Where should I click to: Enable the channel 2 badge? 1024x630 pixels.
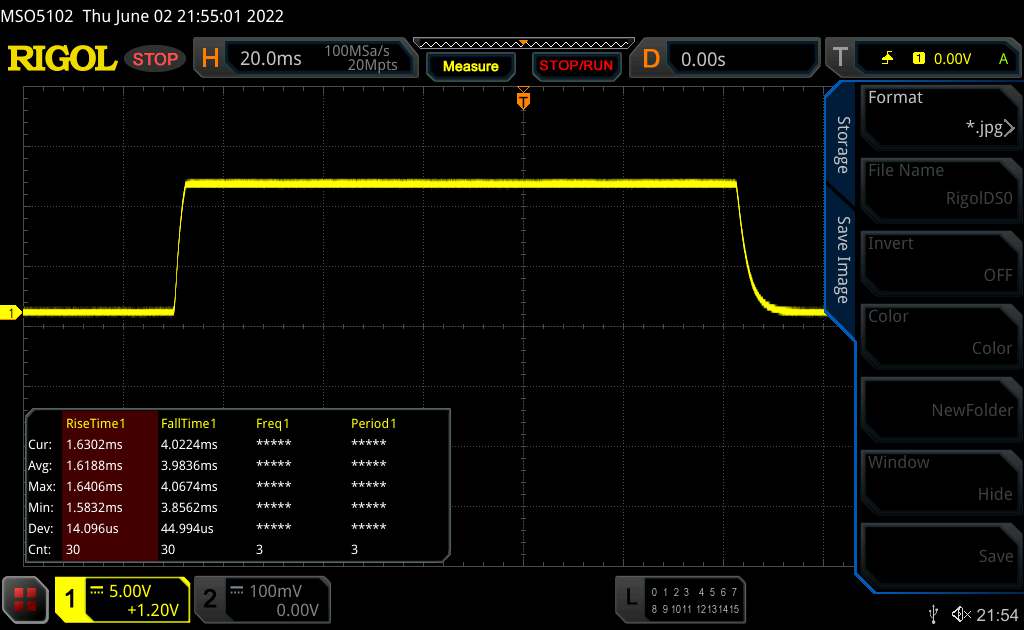[210, 599]
